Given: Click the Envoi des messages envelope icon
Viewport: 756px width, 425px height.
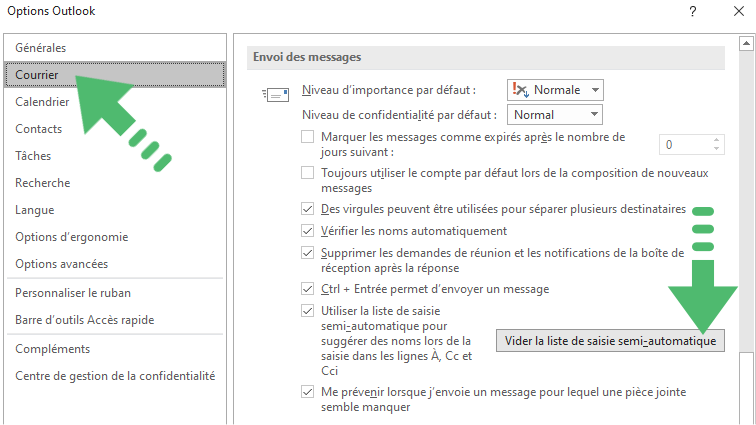Looking at the screenshot, I should pyautogui.click(x=275, y=95).
